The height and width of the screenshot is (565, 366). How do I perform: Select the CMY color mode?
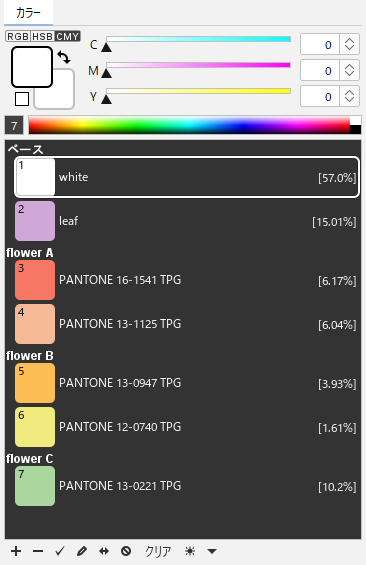(67, 36)
